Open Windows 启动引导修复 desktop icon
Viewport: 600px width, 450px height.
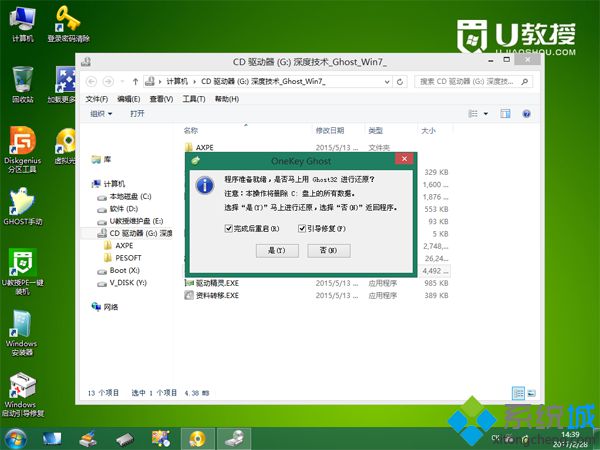23,395
